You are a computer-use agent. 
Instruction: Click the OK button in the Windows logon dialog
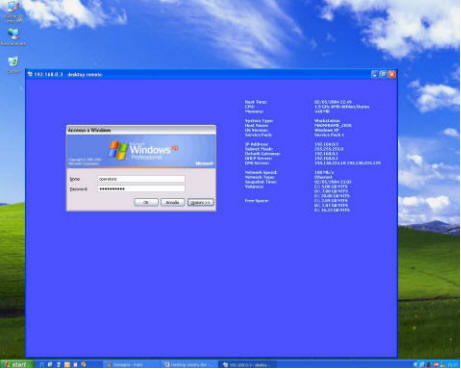coord(146,202)
